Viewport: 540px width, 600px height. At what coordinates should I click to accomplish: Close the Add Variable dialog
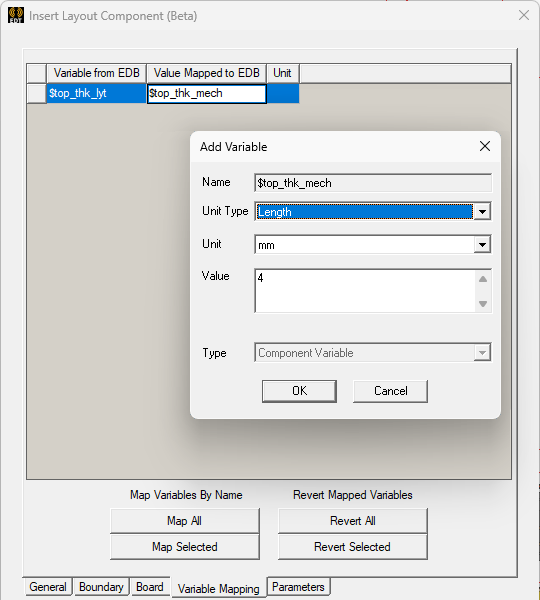point(485,146)
